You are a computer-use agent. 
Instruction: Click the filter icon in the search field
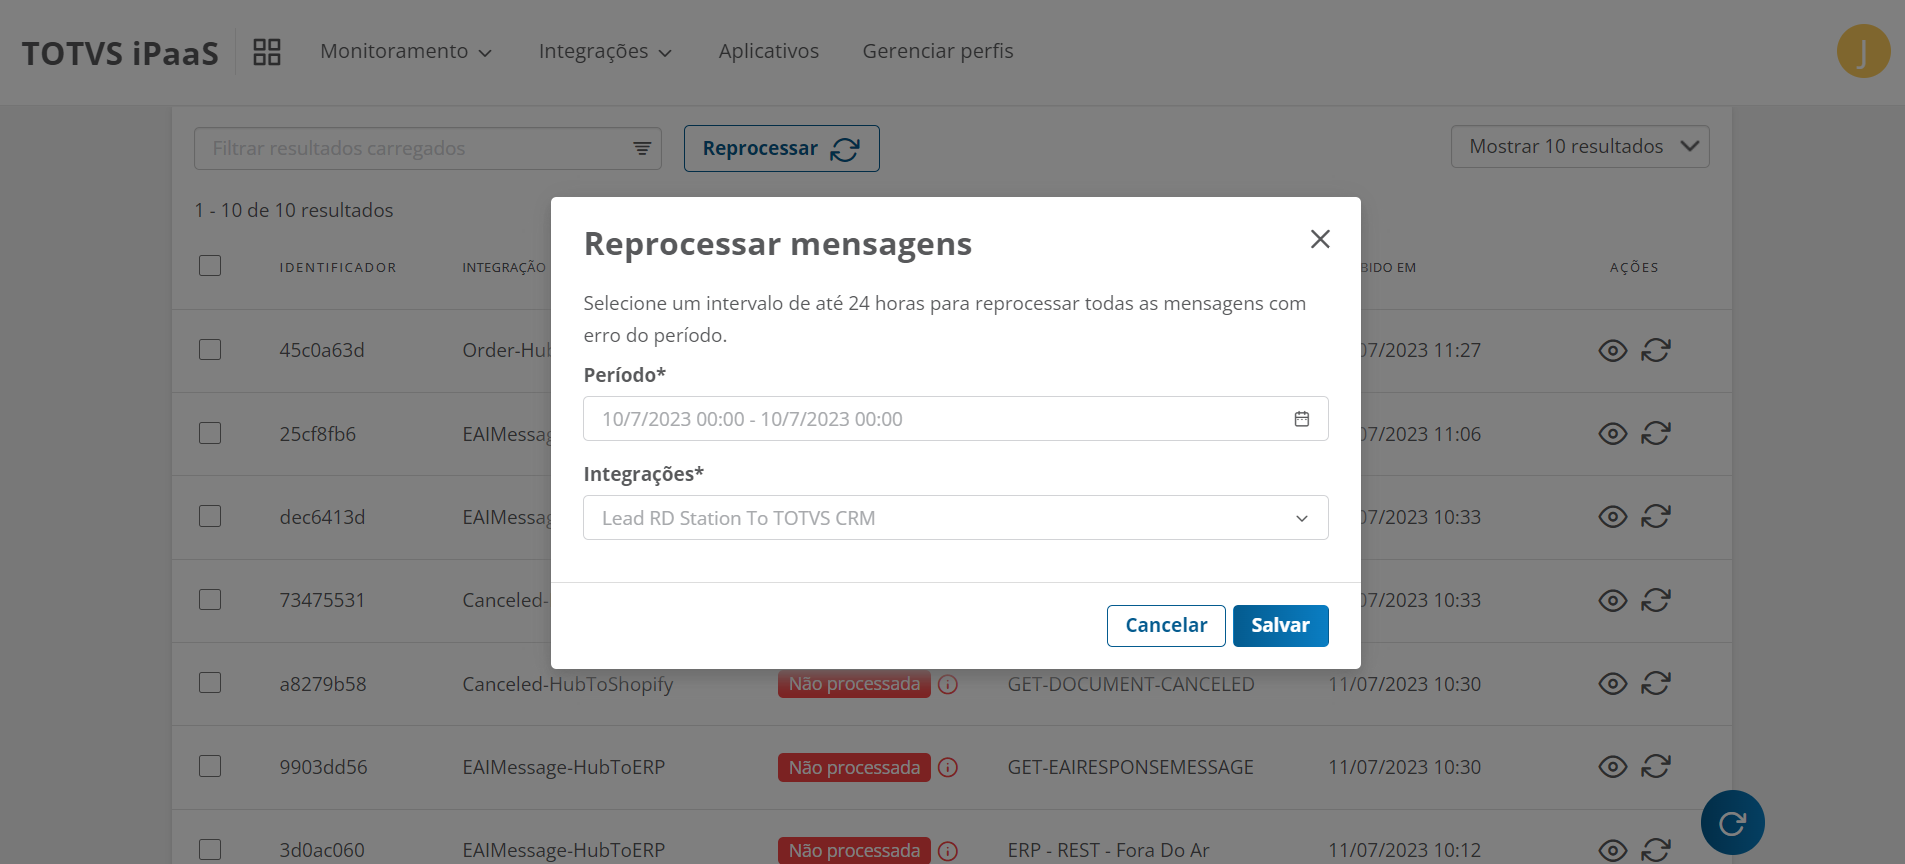point(642,149)
